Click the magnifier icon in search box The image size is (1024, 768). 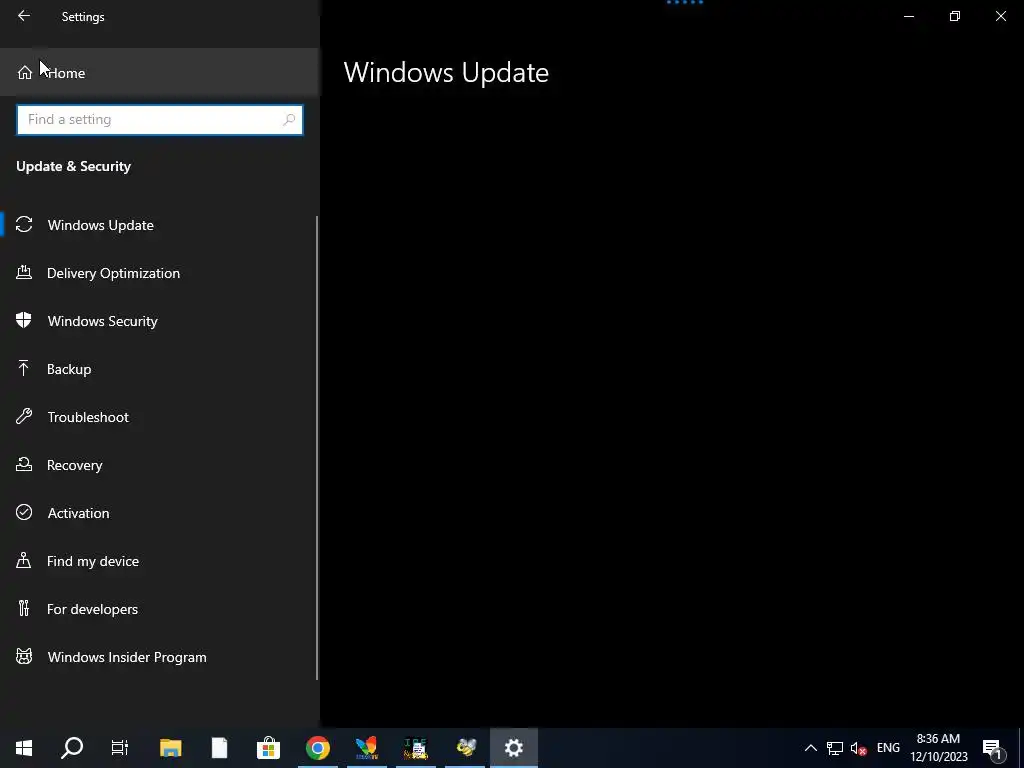click(289, 120)
